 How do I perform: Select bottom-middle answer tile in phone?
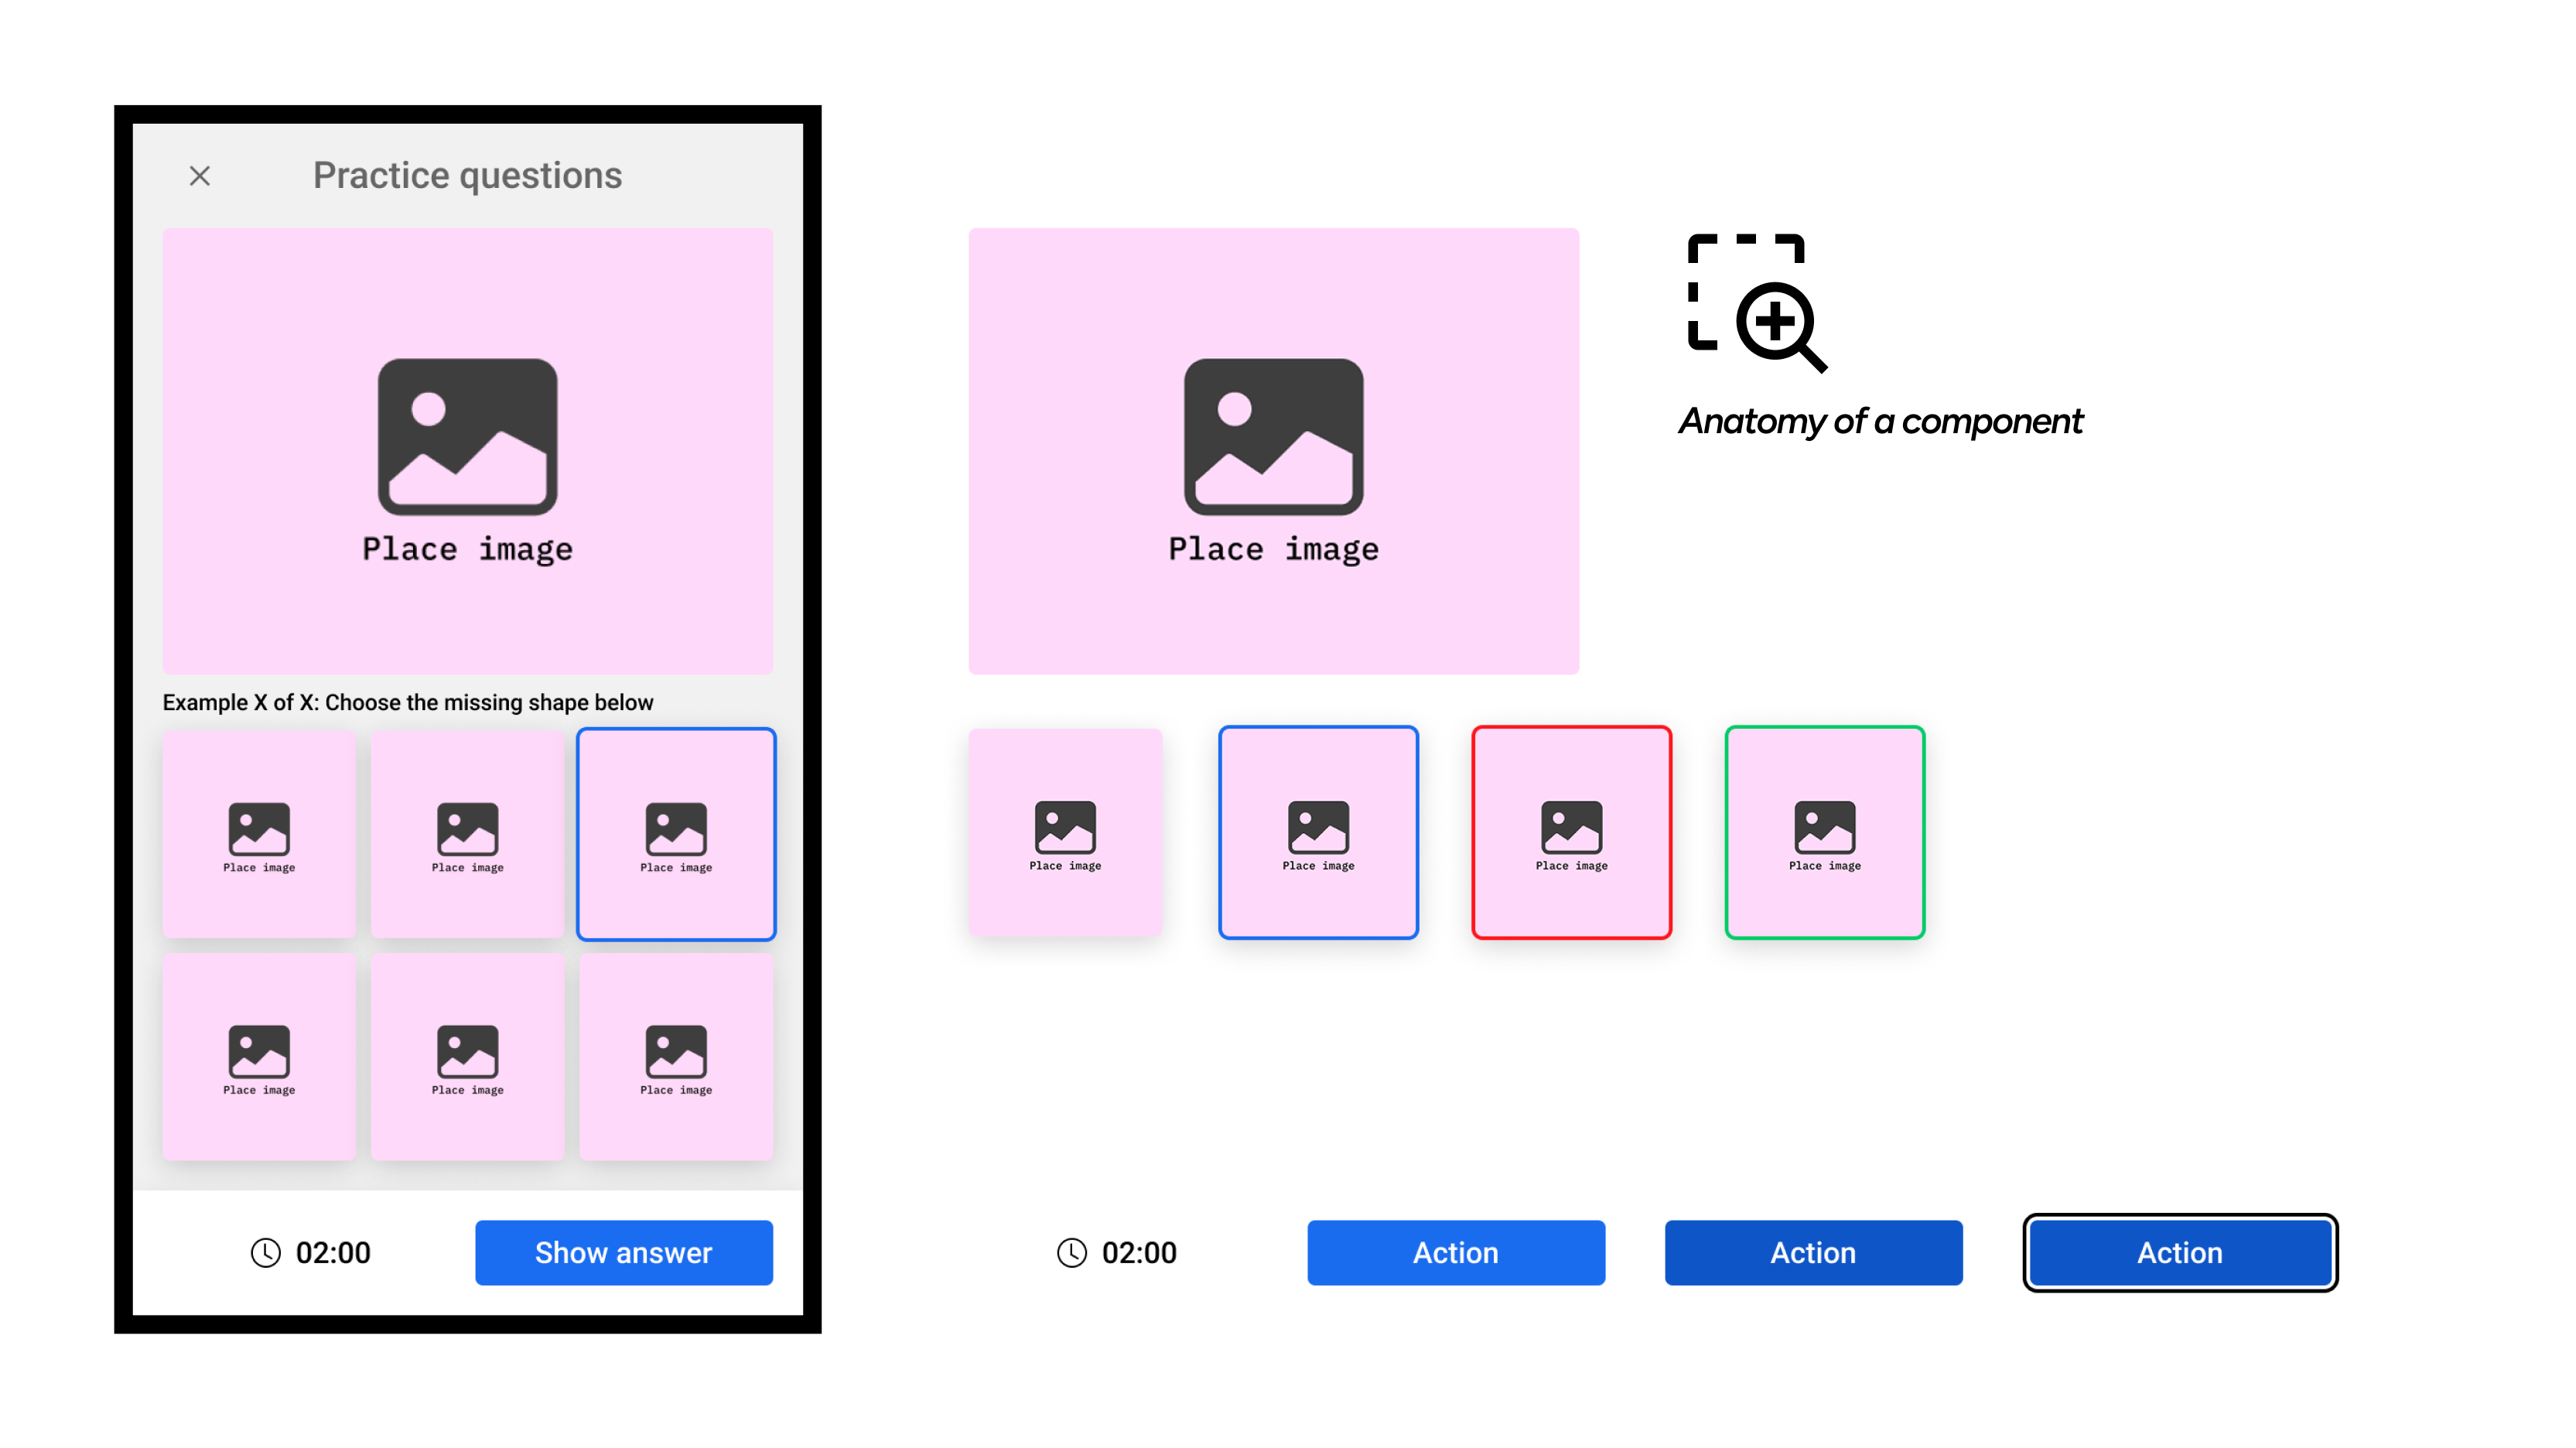467,1056
